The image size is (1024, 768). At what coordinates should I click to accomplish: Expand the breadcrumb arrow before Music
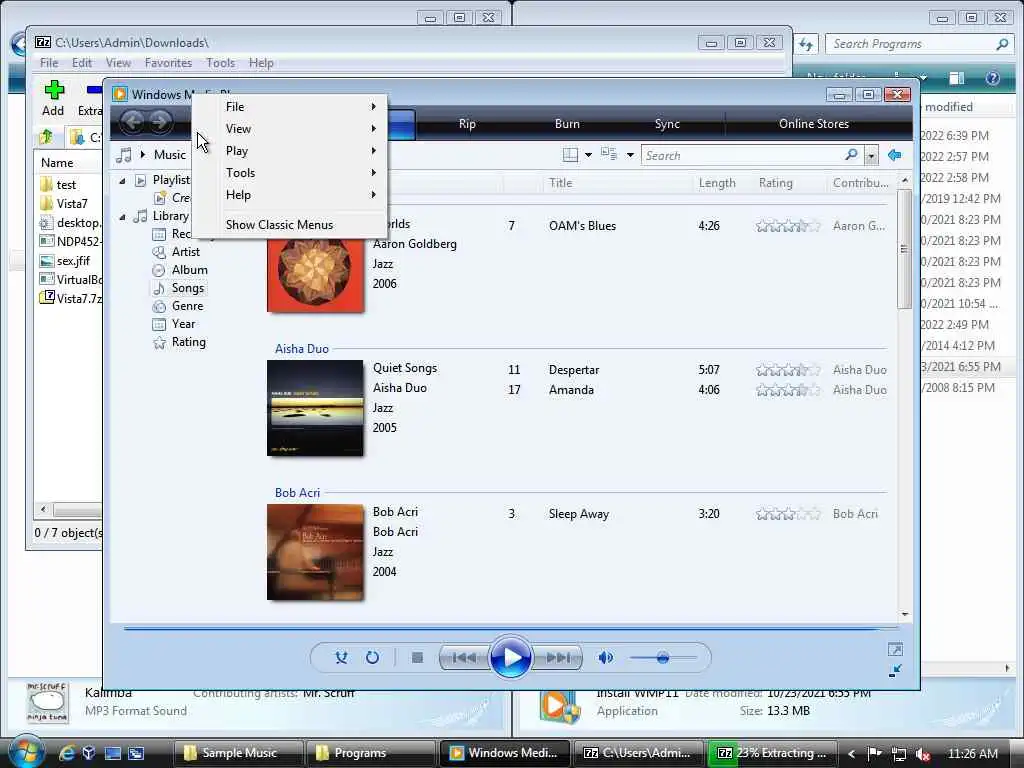click(142, 155)
